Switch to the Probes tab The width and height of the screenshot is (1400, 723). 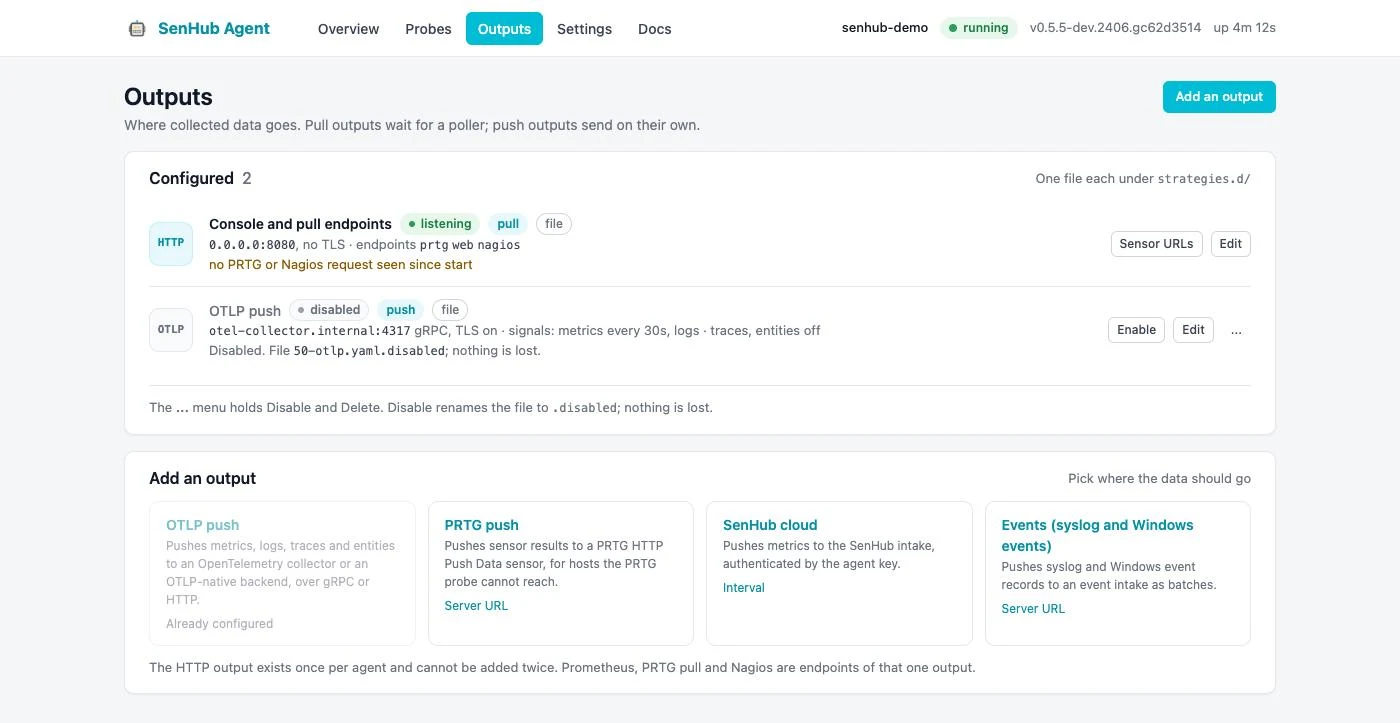tap(428, 29)
